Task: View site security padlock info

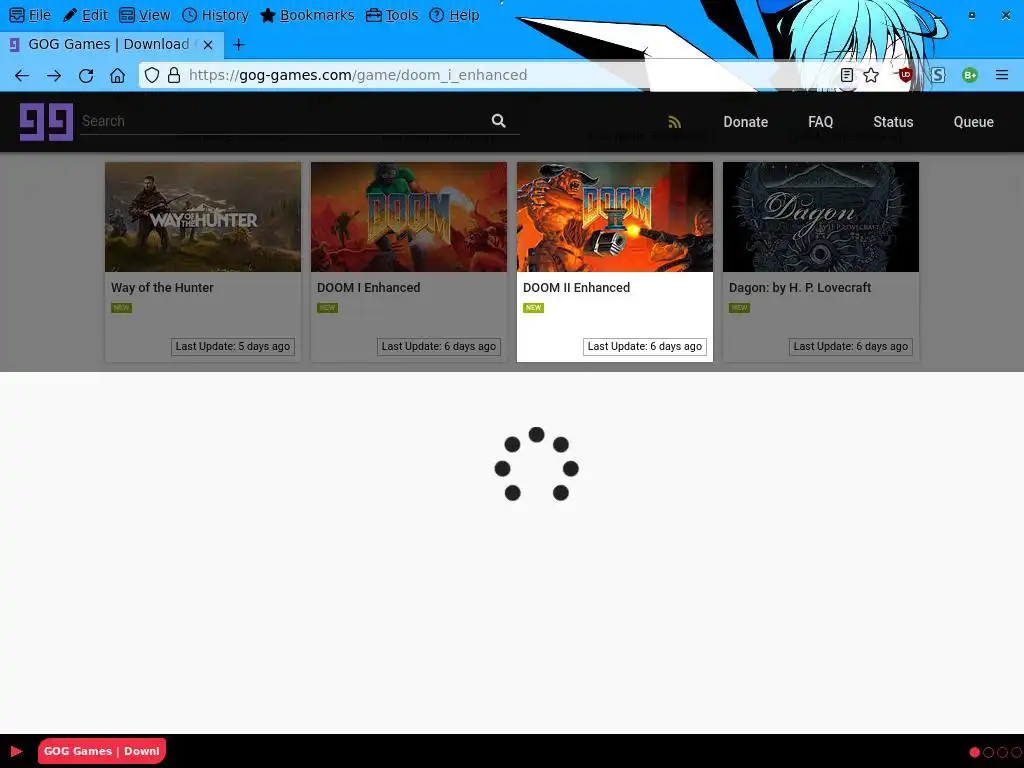Action: (x=174, y=75)
